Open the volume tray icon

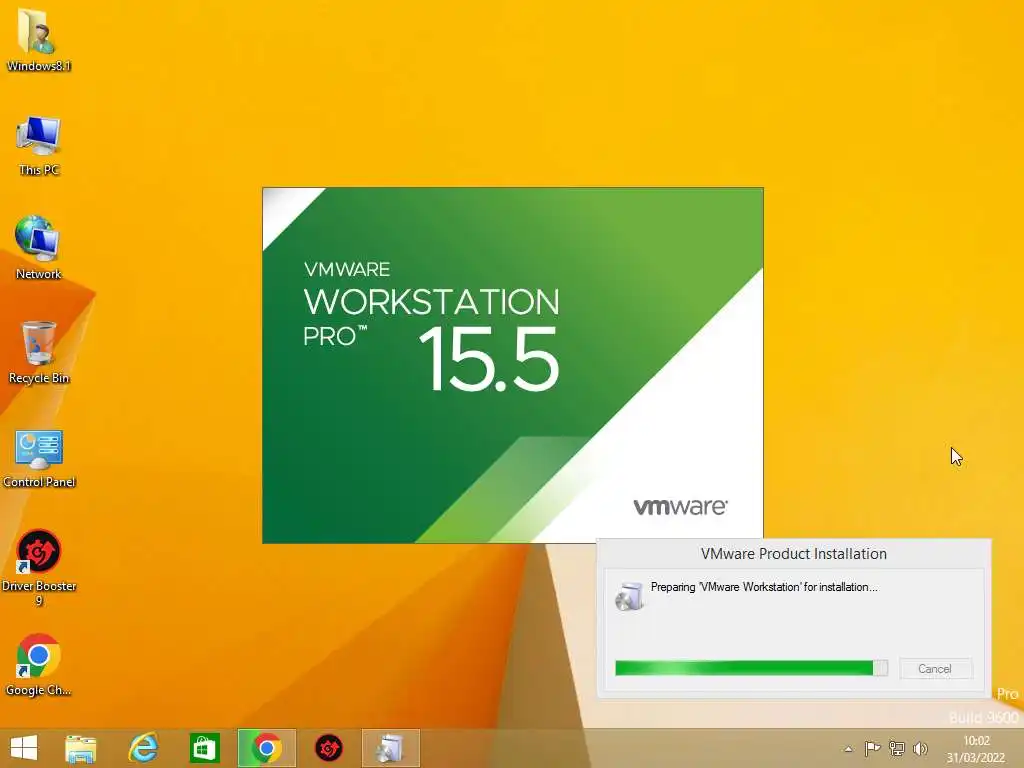pos(920,748)
